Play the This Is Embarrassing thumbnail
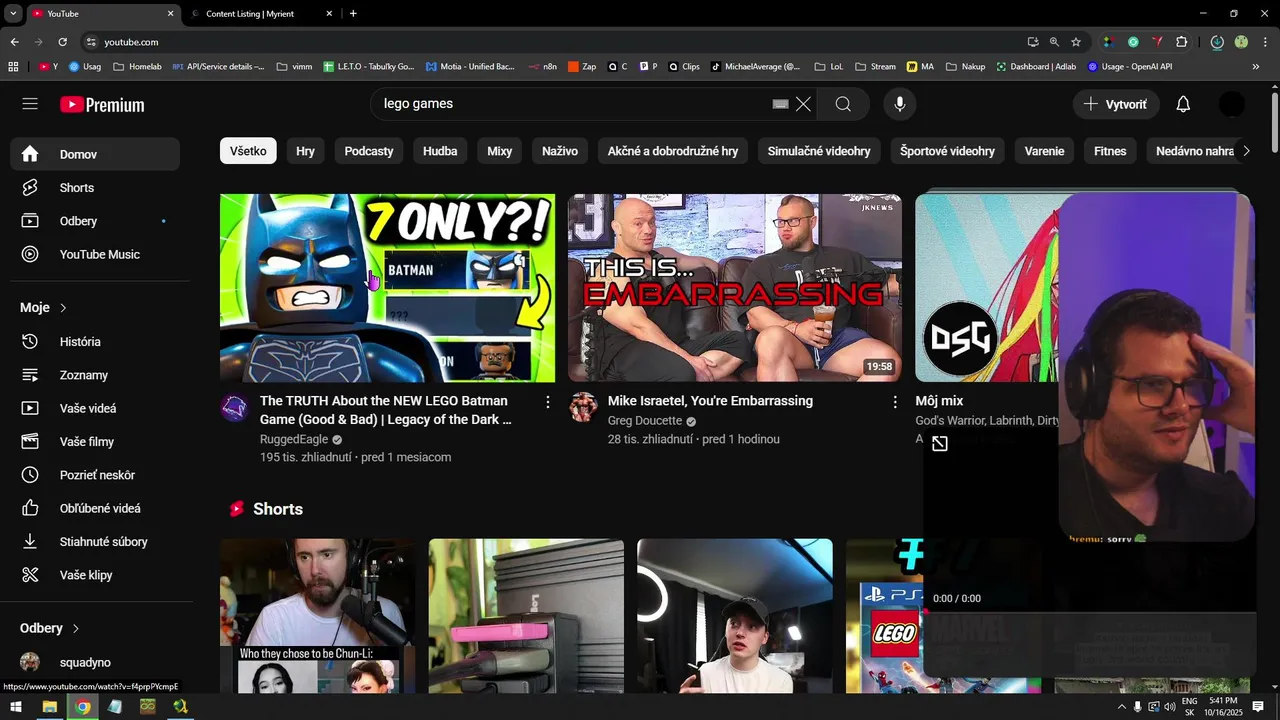Viewport: 1280px width, 720px height. (x=735, y=288)
